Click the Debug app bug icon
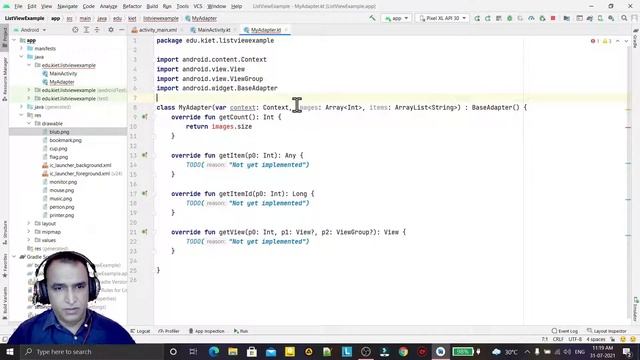Image resolution: width=640 pixels, height=360 pixels. (x=509, y=18)
